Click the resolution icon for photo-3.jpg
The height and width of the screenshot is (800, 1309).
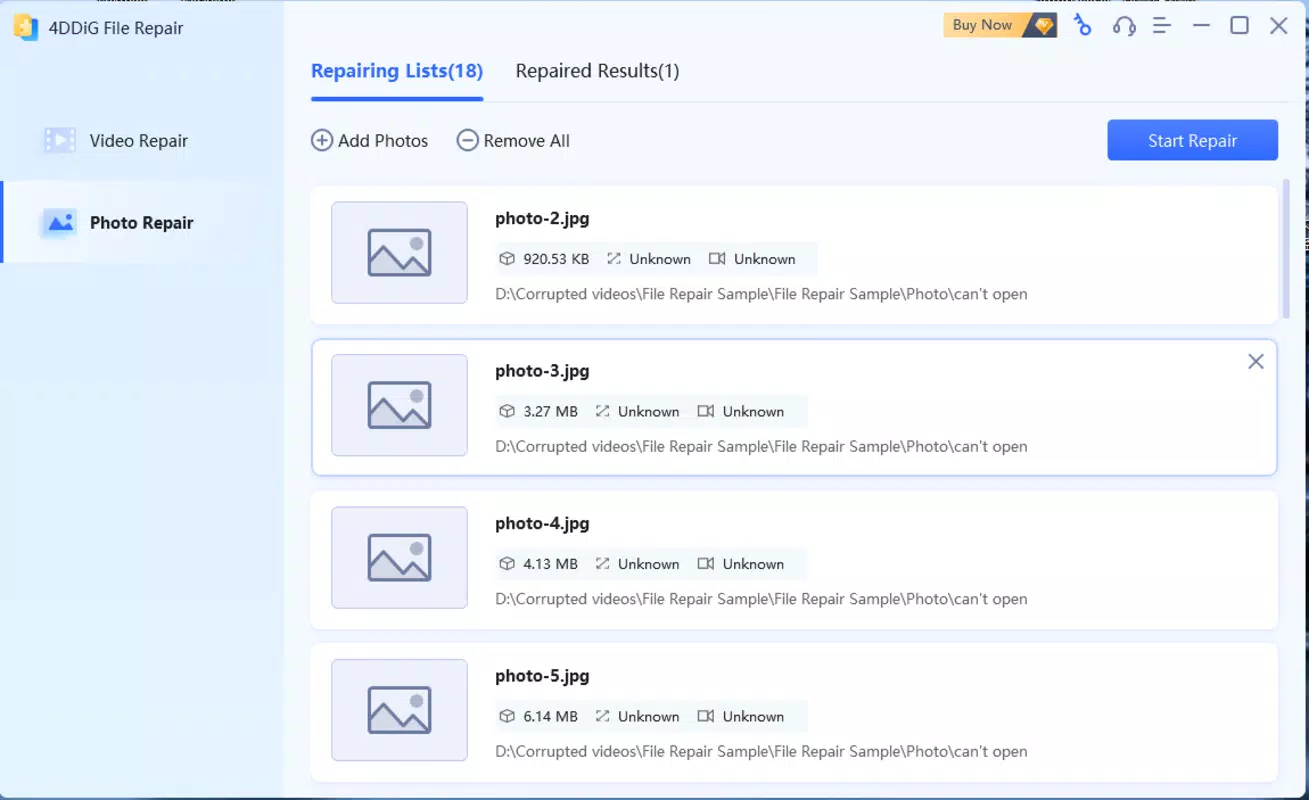(x=602, y=411)
